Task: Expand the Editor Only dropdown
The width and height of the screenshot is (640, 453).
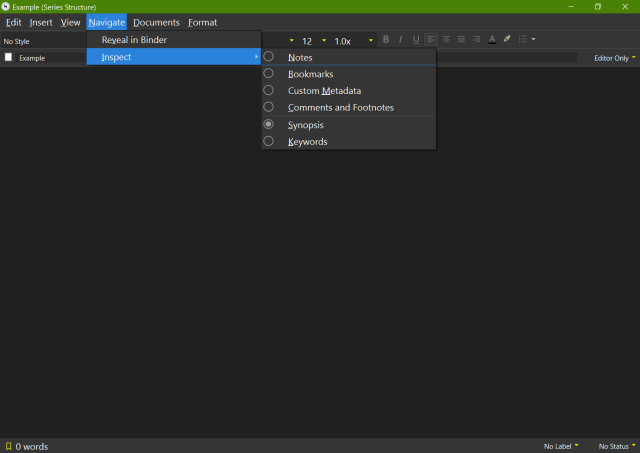Action: tap(614, 58)
